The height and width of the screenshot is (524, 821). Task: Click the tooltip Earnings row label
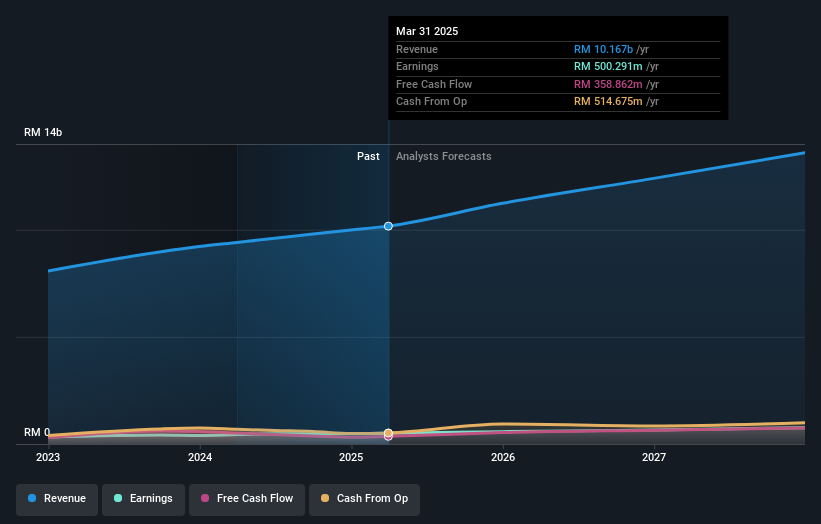[x=417, y=66]
